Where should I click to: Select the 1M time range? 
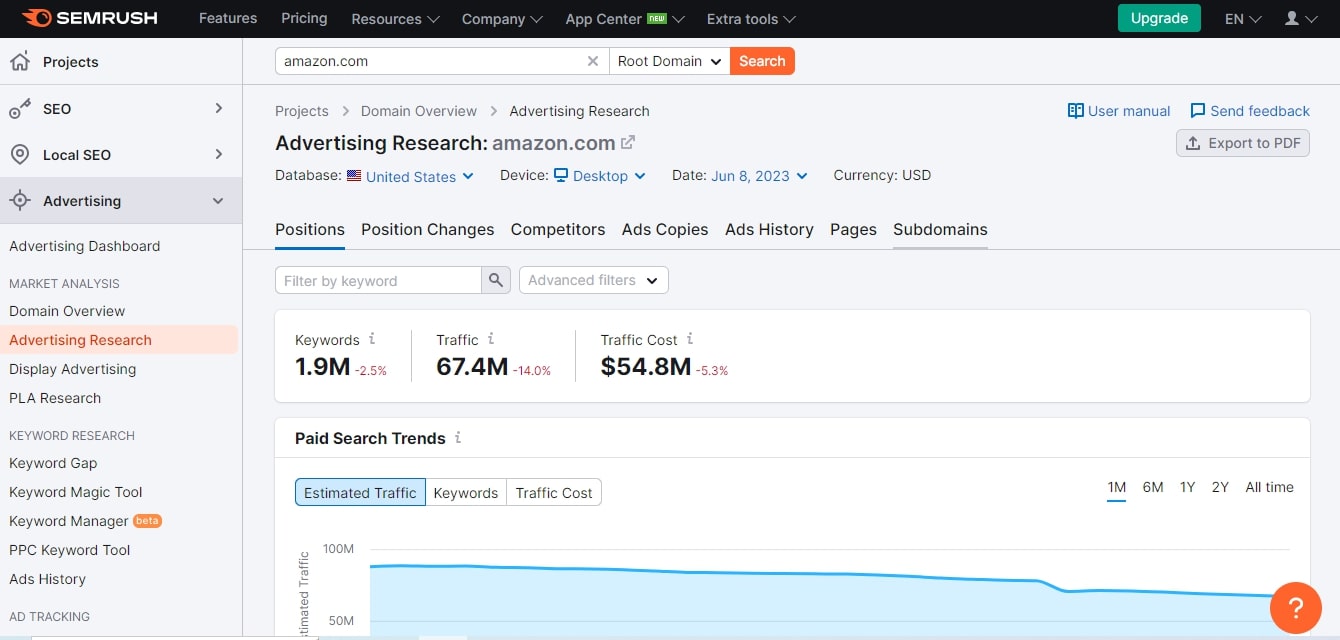coord(1117,487)
